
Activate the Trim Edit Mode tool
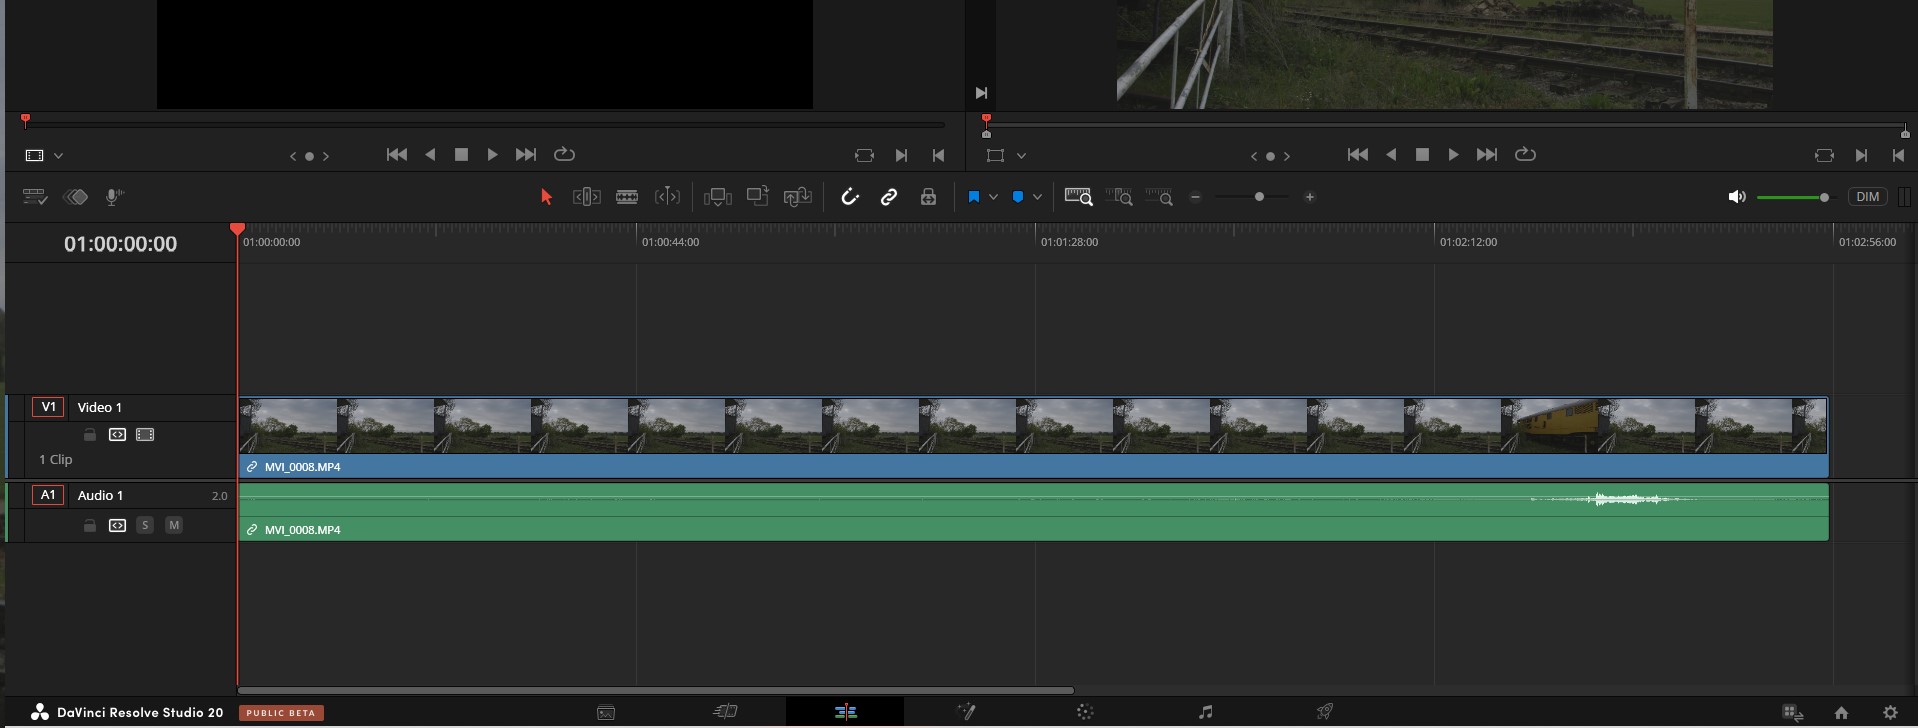click(x=587, y=197)
